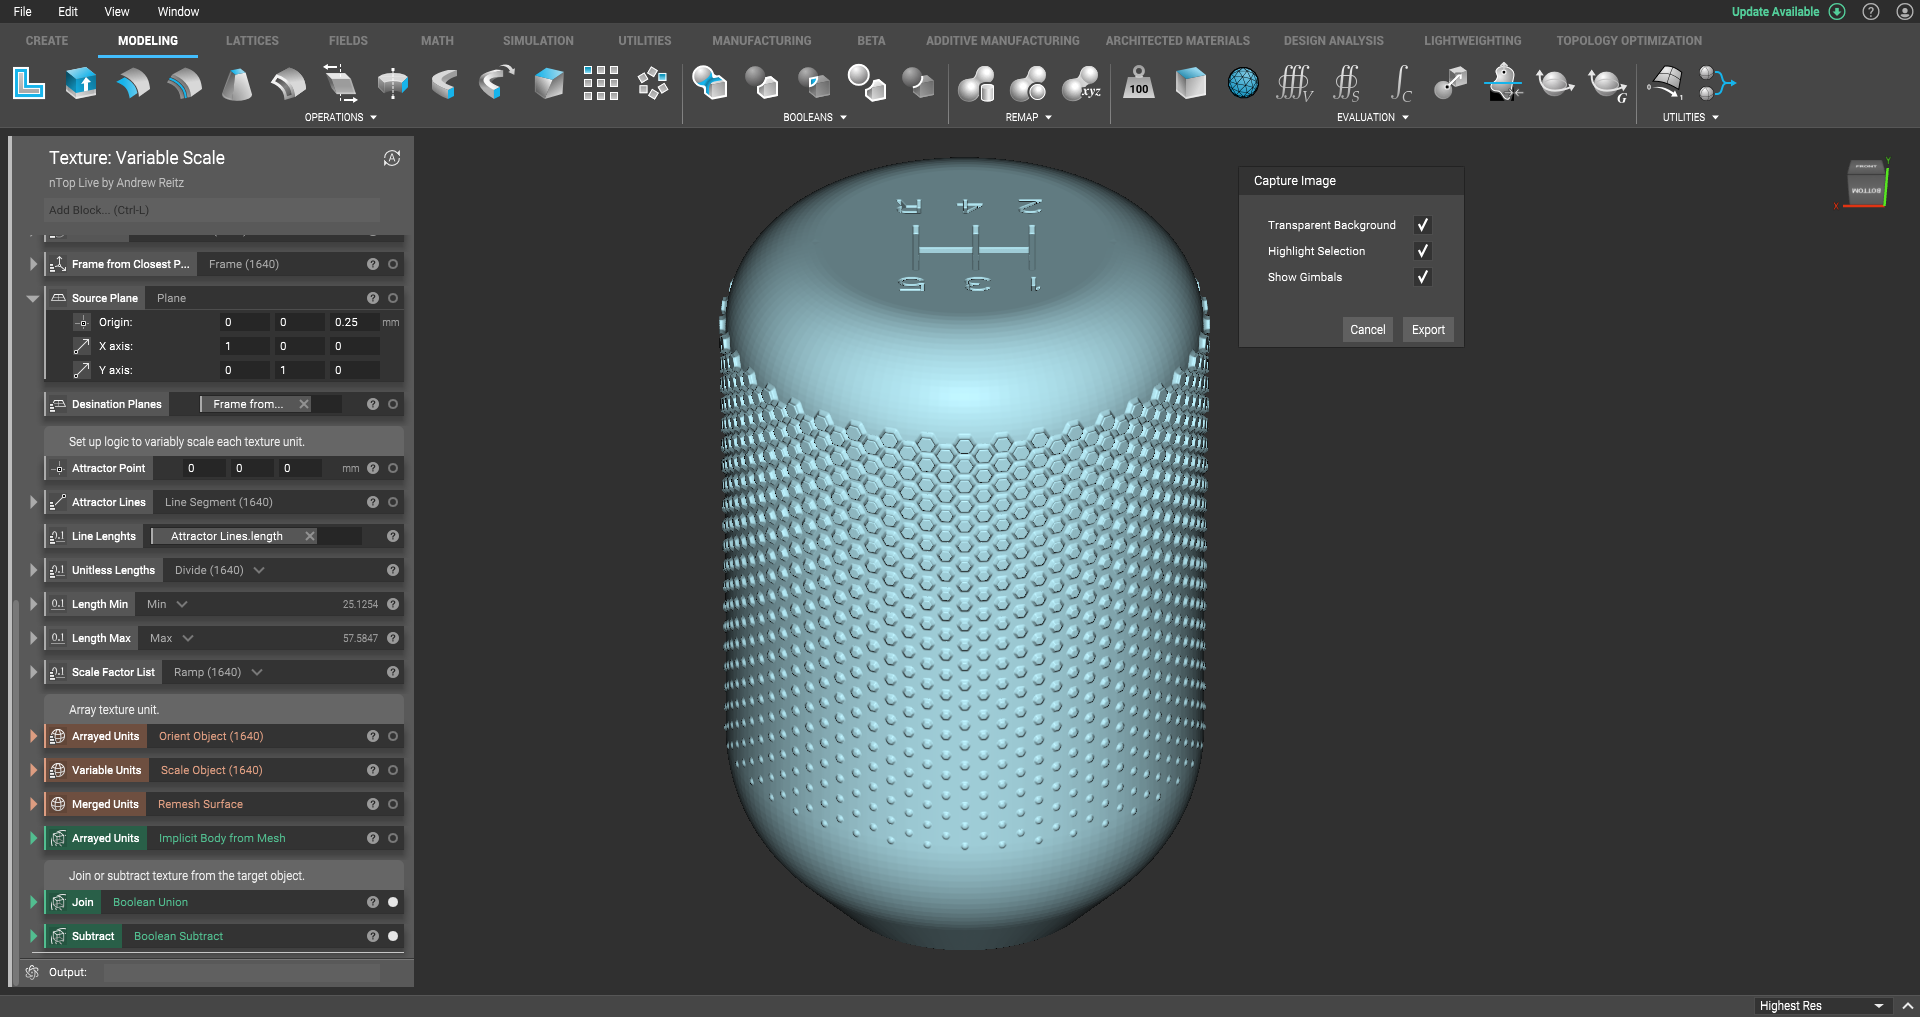Open help for the Join block

pyautogui.click(x=372, y=902)
